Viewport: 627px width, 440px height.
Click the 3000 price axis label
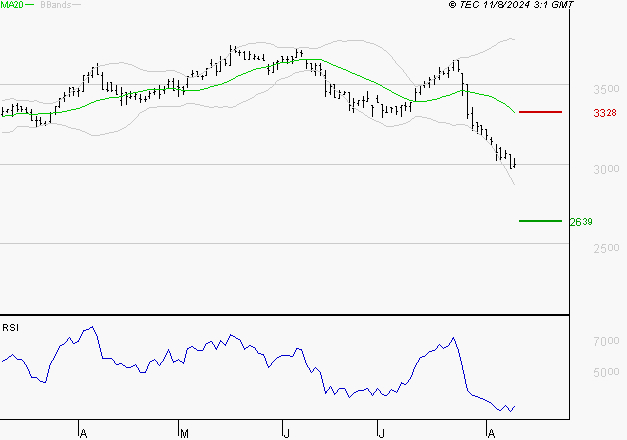[x=606, y=169]
